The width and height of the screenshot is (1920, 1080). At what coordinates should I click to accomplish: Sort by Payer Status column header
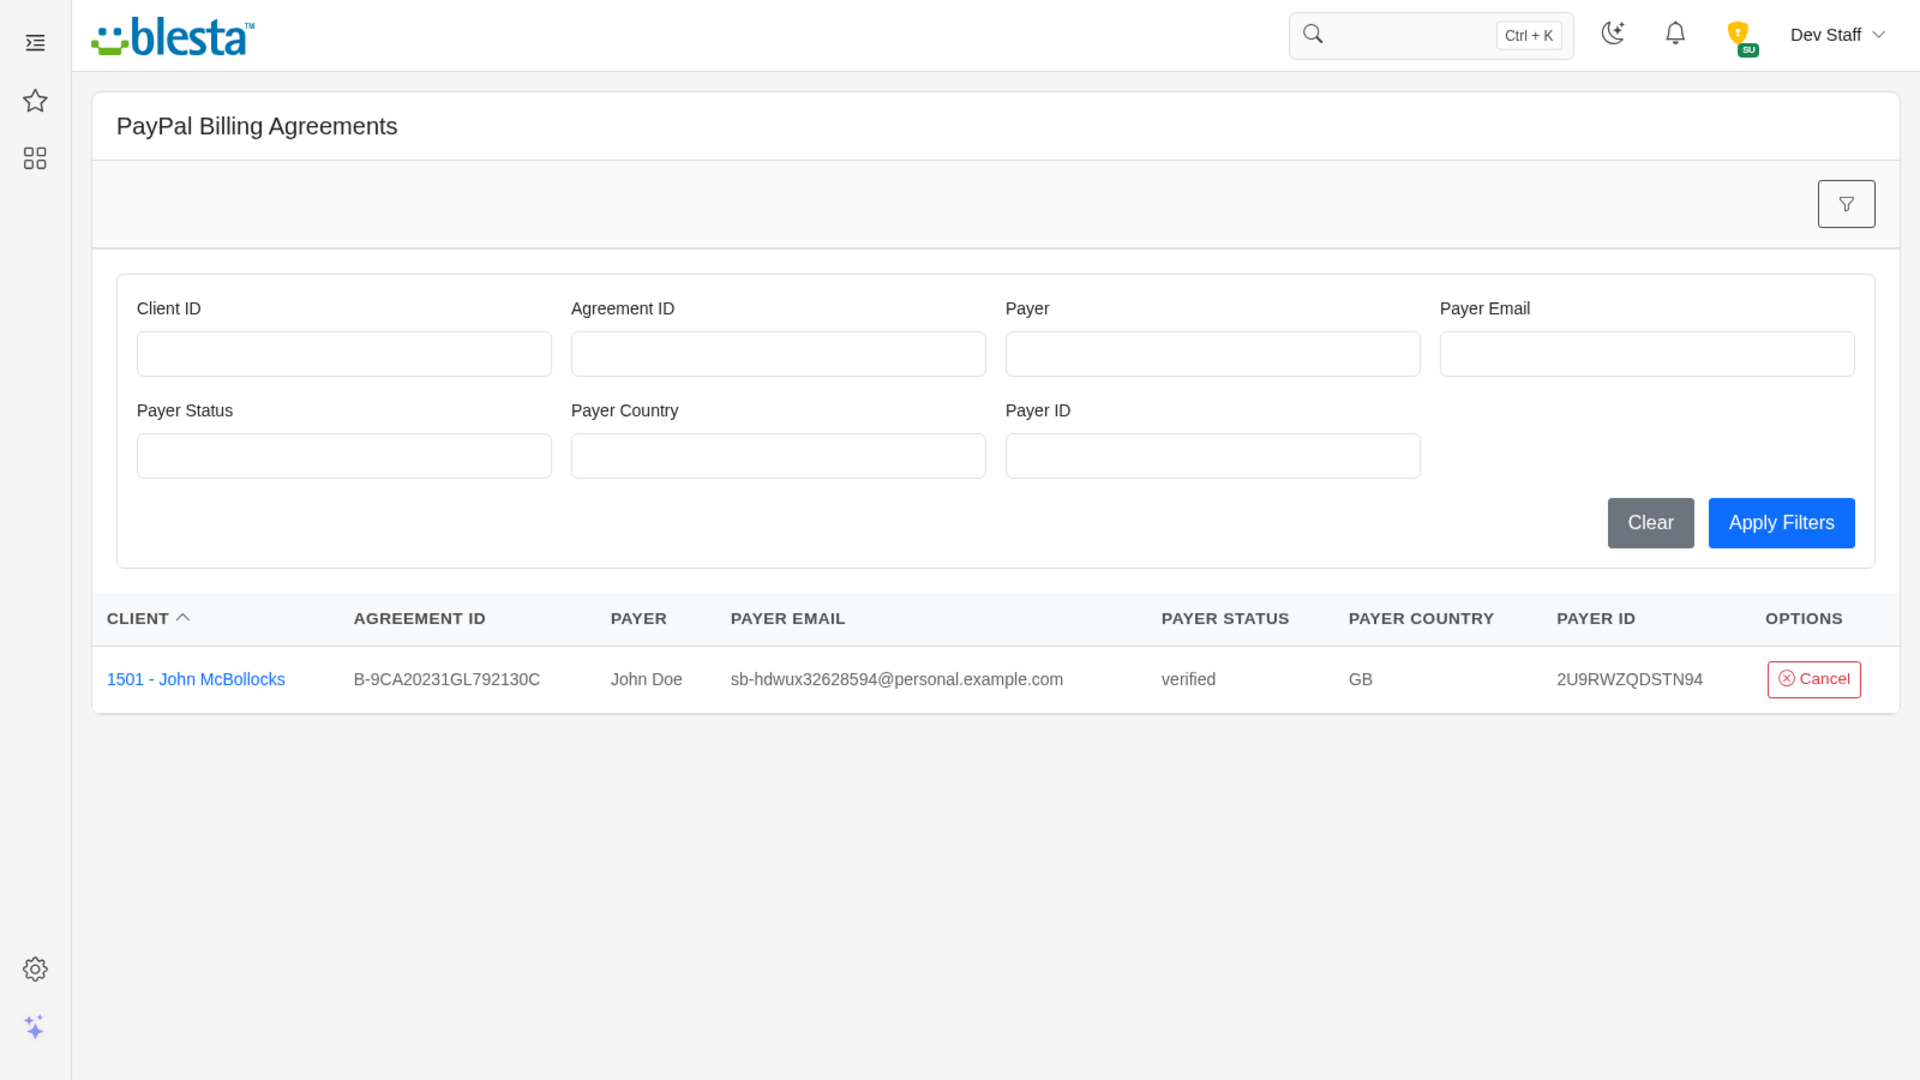1225,619
